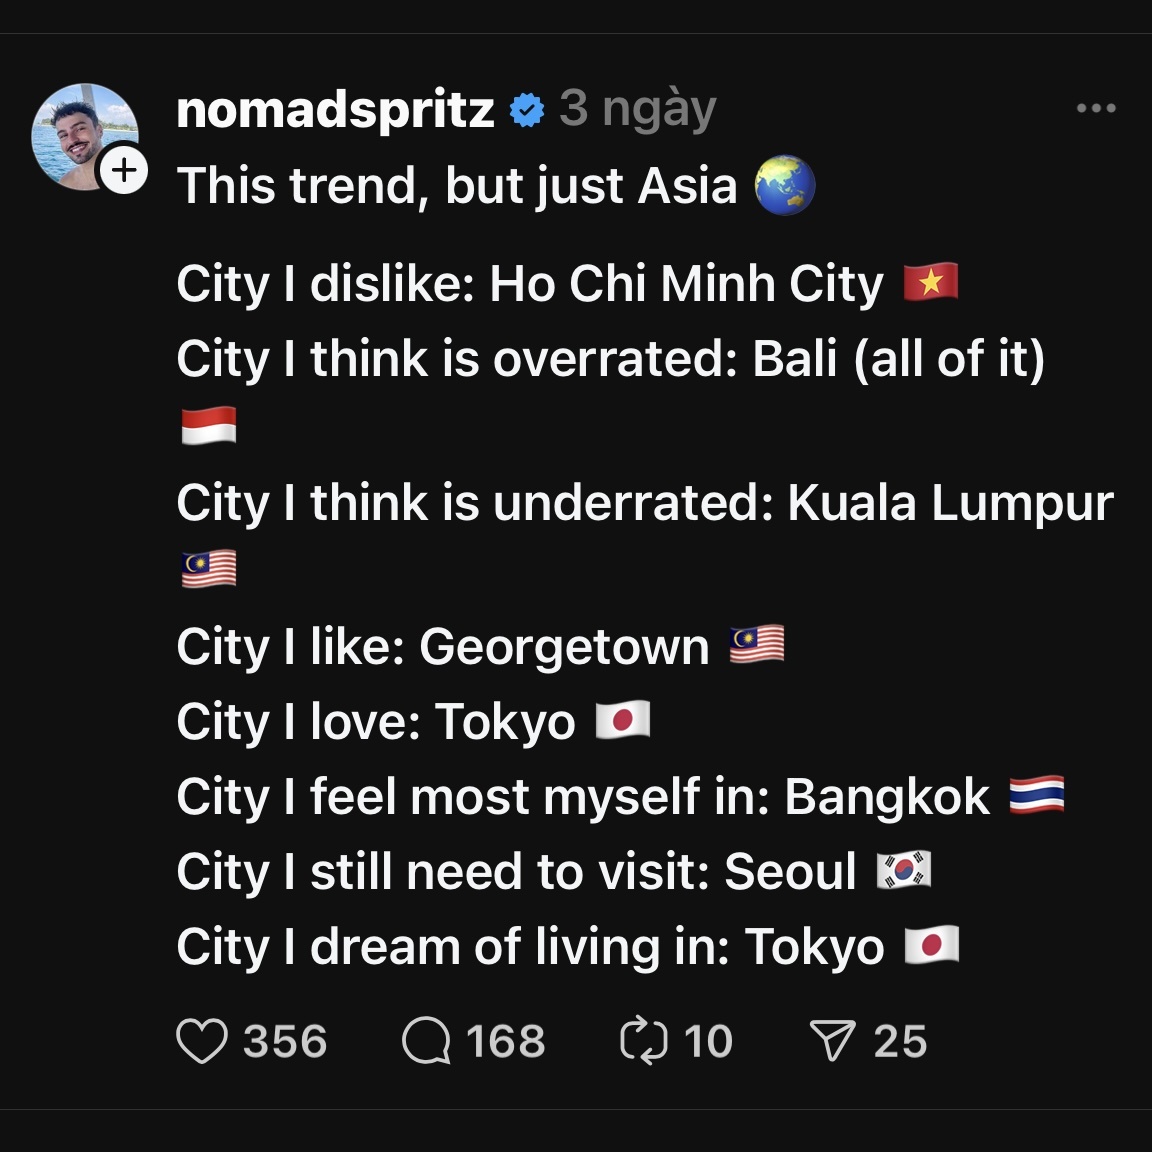
Task: Click the Thailand flag beside Bangkok
Action: (x=1037, y=796)
